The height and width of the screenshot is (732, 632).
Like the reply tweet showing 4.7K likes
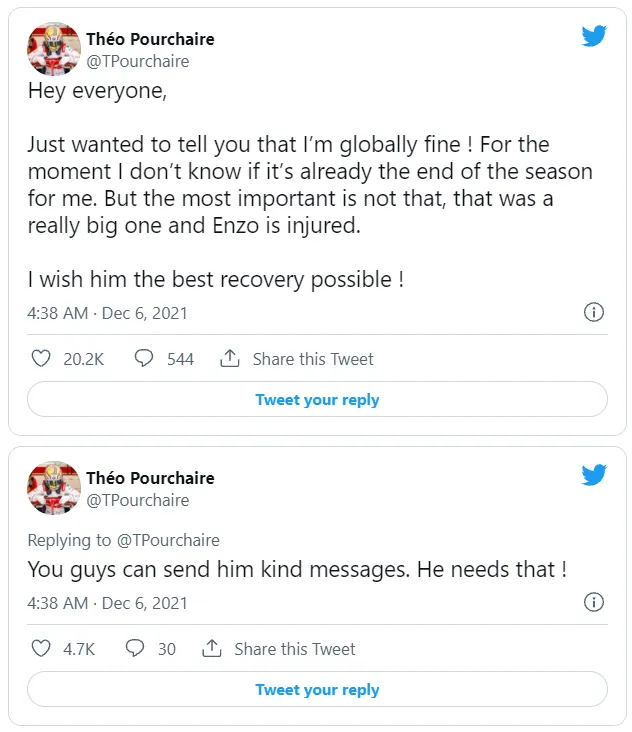click(41, 648)
